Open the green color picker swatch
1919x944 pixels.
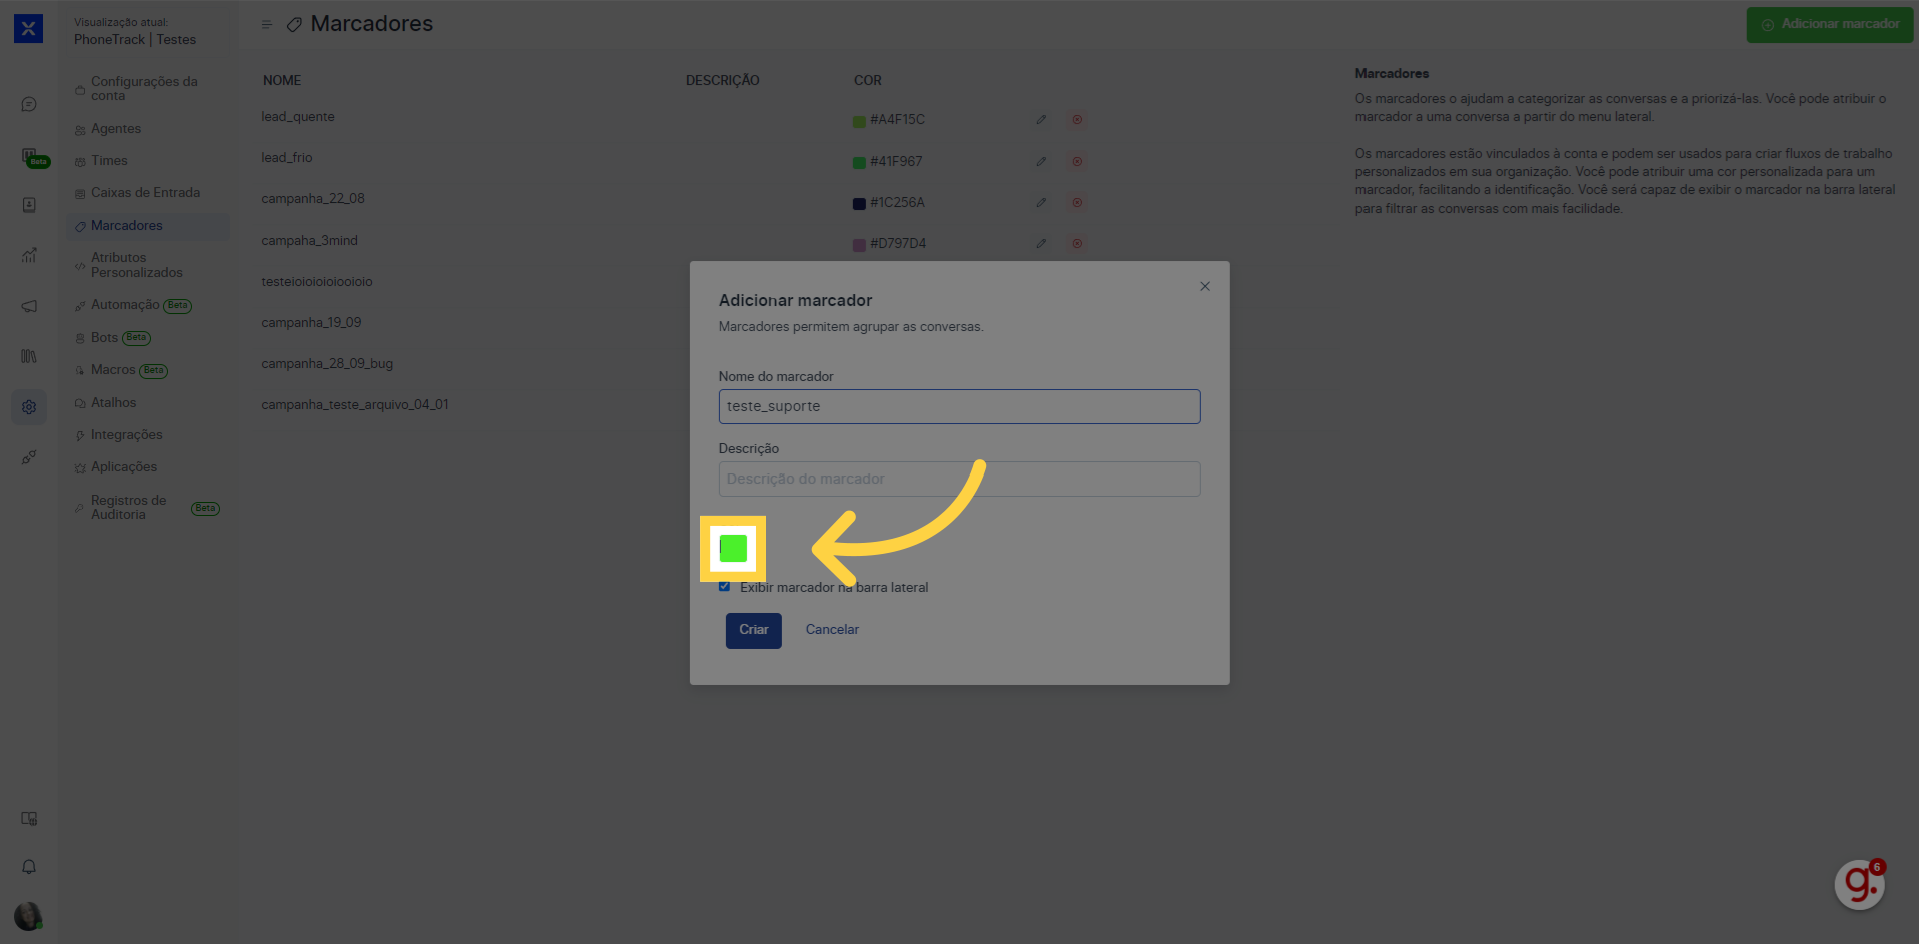(733, 548)
